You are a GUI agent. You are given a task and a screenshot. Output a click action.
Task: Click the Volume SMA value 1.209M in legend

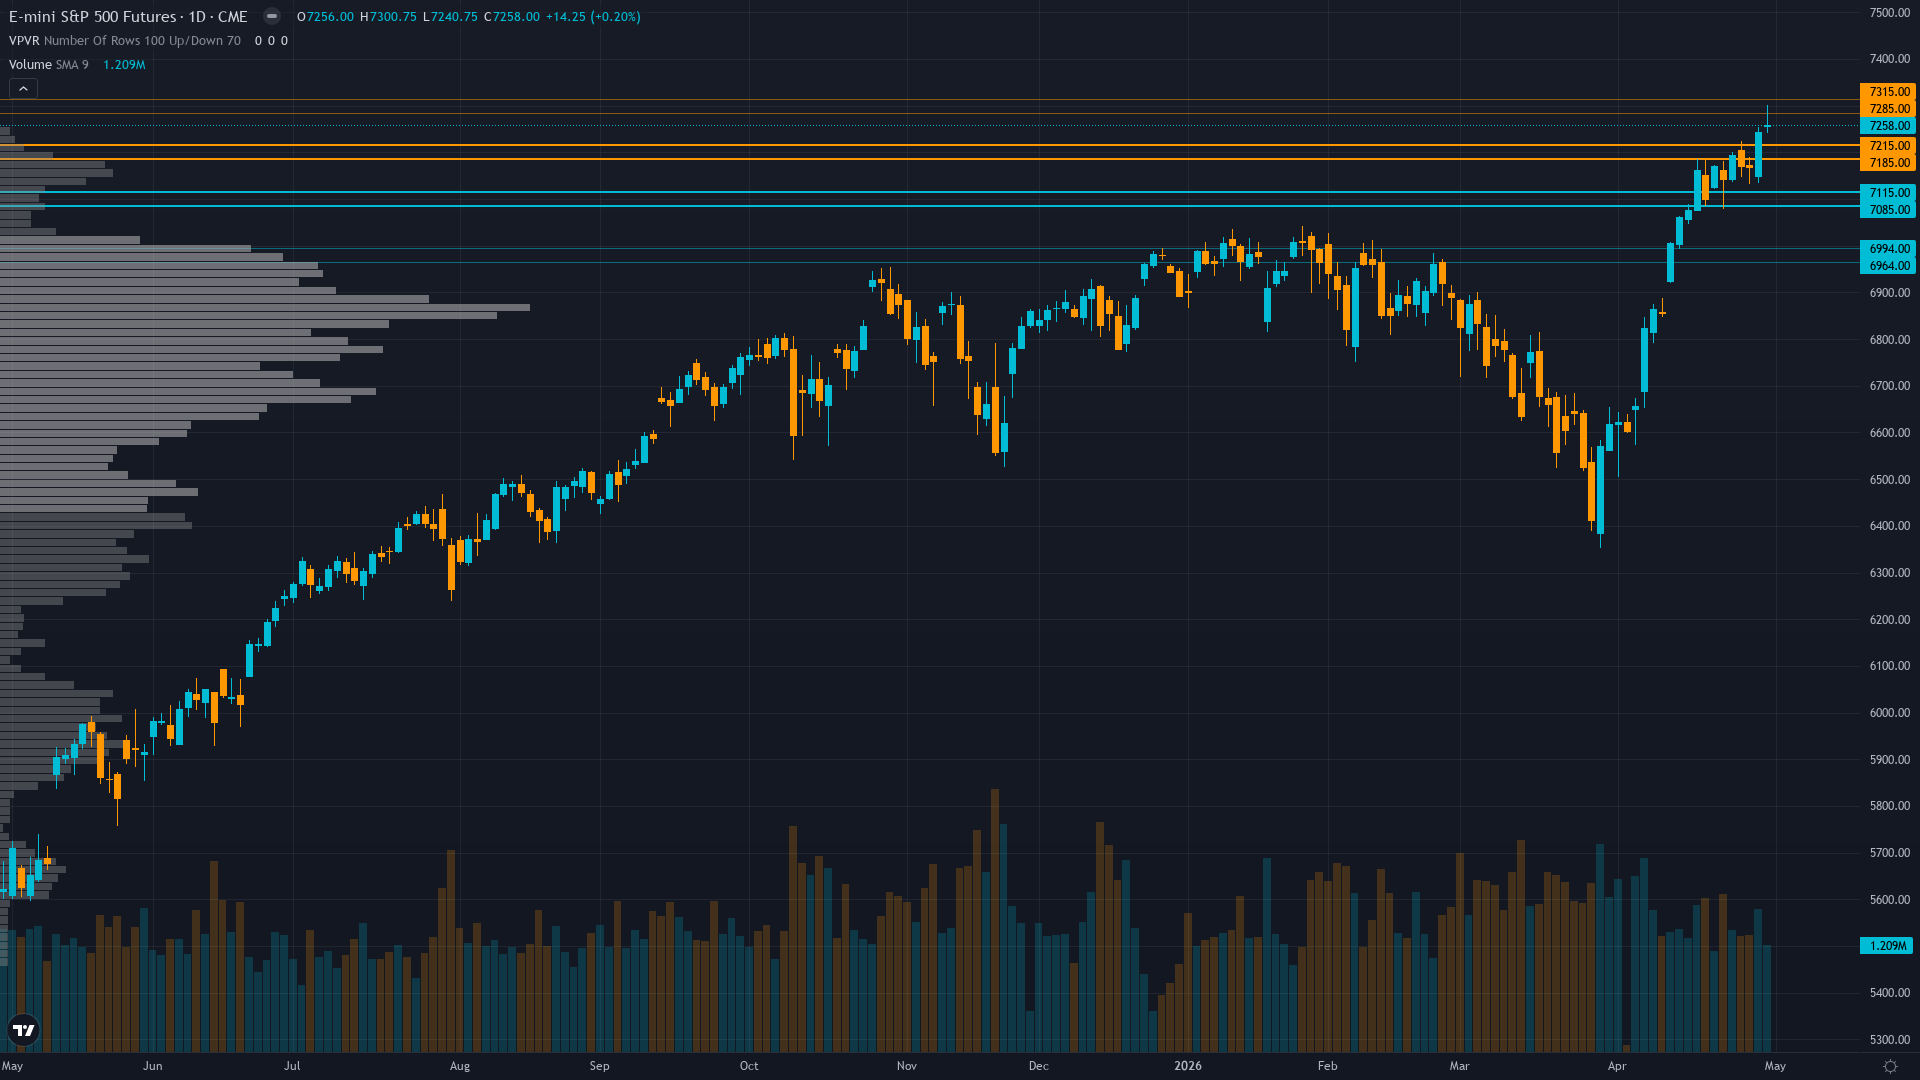tap(124, 64)
